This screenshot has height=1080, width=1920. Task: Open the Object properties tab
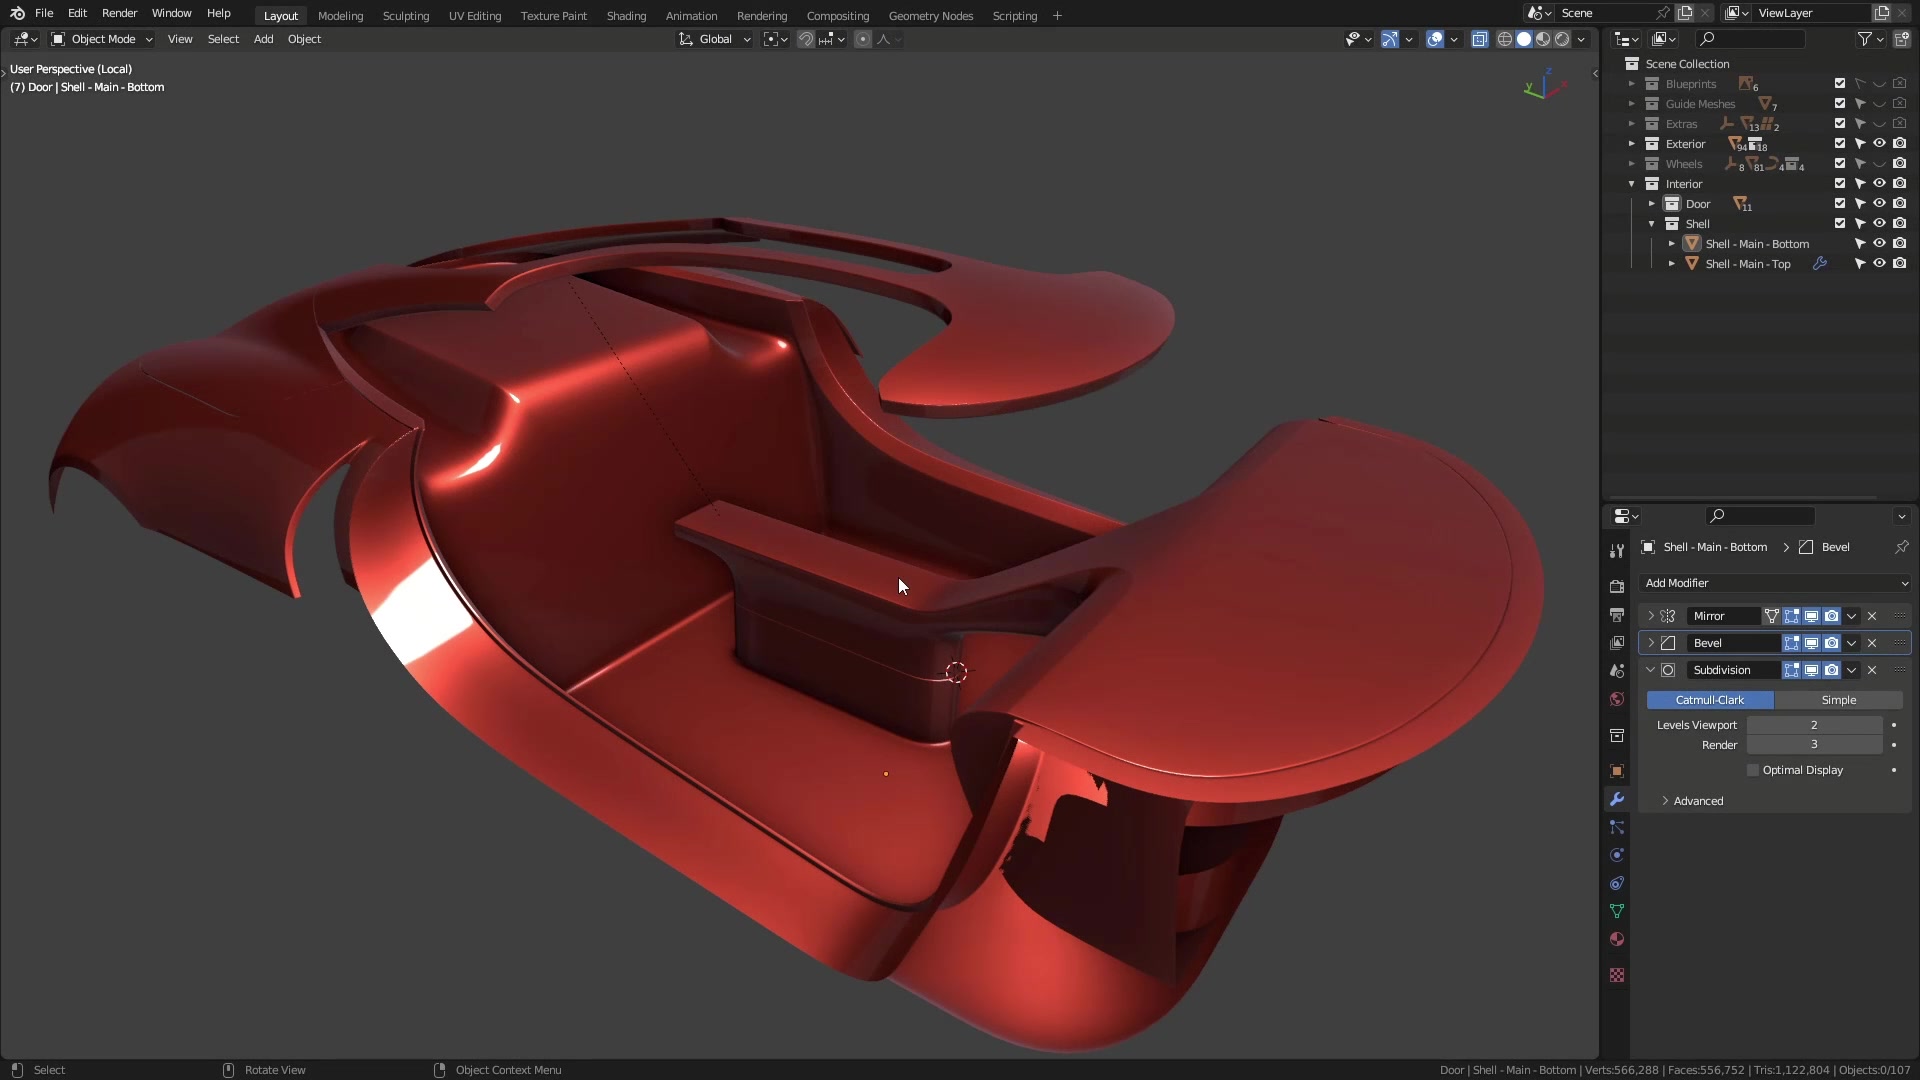(1617, 771)
